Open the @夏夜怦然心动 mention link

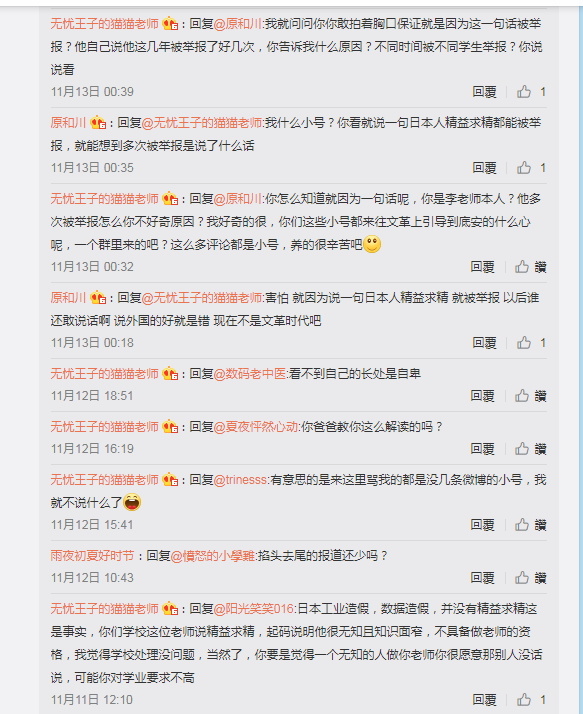(256, 427)
